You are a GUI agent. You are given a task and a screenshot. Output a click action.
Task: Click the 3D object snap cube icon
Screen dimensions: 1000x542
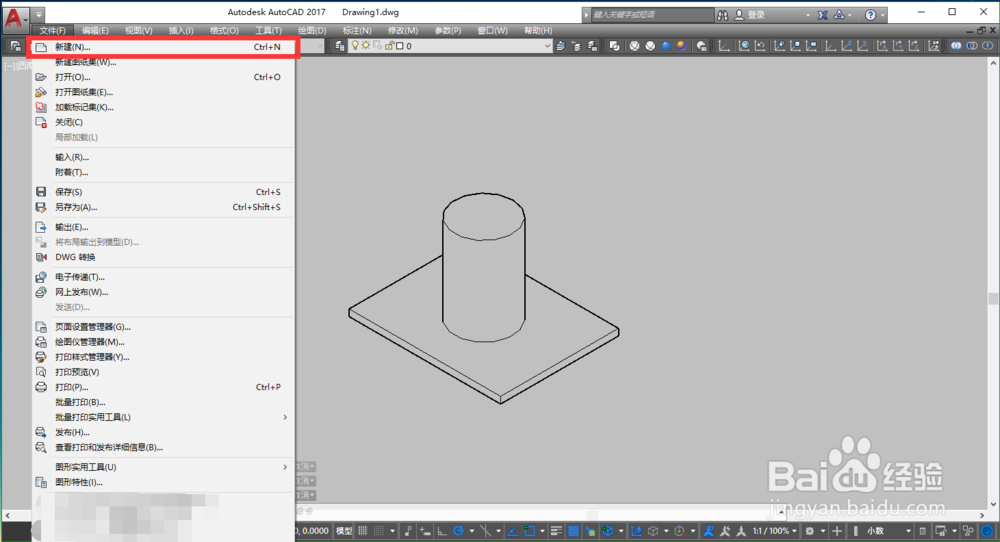coord(607,531)
